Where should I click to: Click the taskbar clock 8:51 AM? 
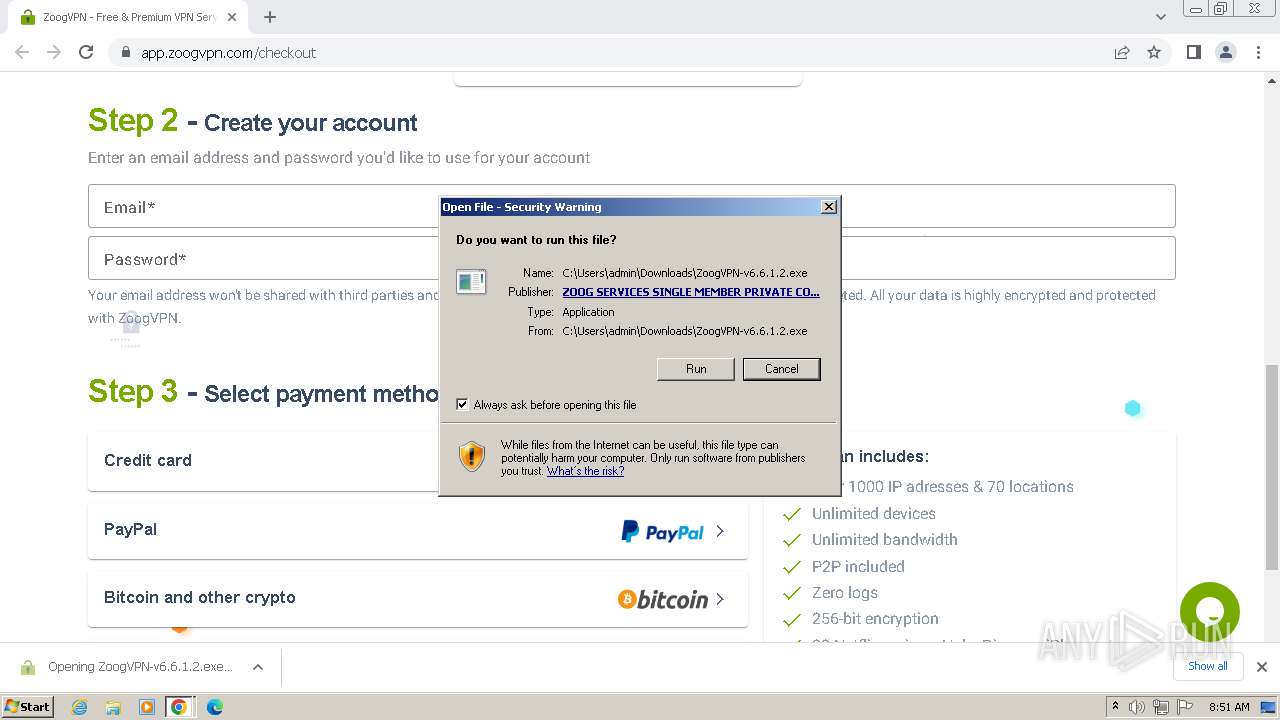click(1229, 707)
